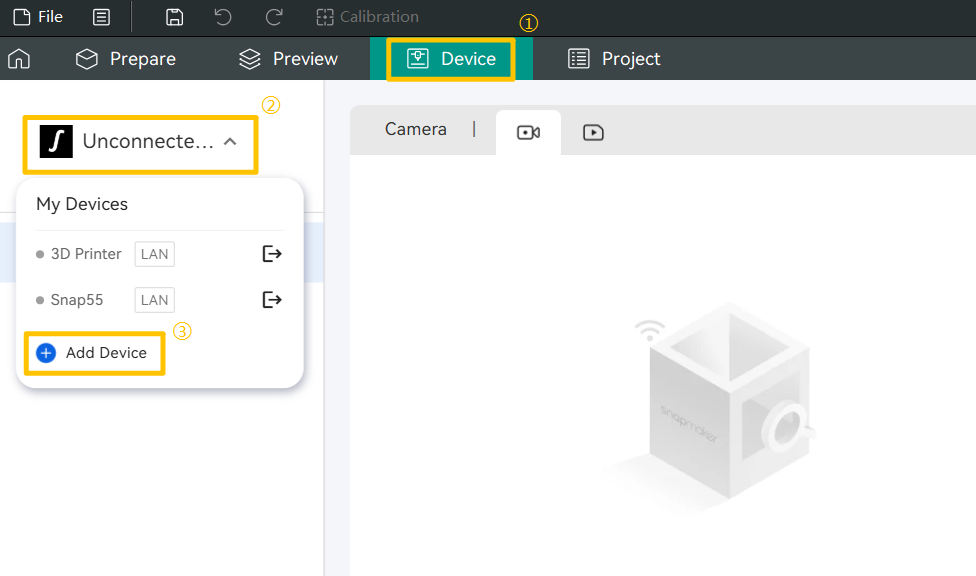Image resolution: width=976 pixels, height=576 pixels.
Task: Click the undo arrow icon
Action: click(223, 17)
